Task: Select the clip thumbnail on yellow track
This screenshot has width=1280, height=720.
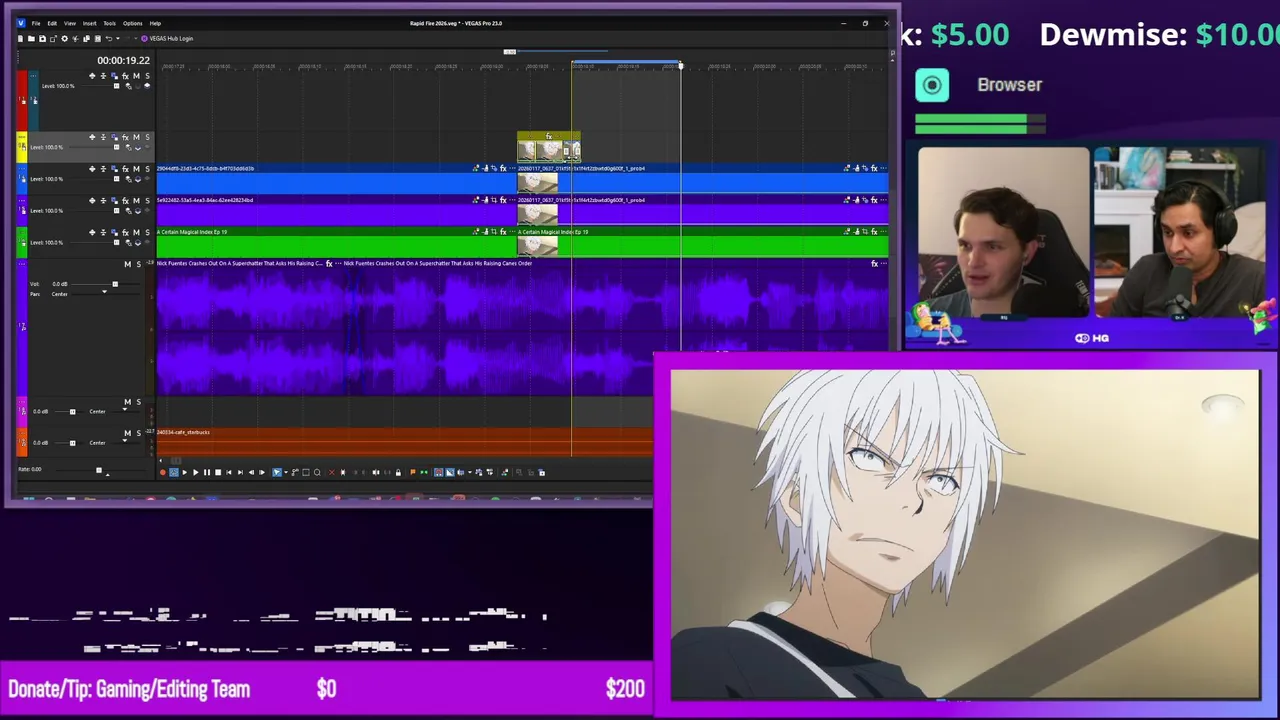Action: click(548, 150)
